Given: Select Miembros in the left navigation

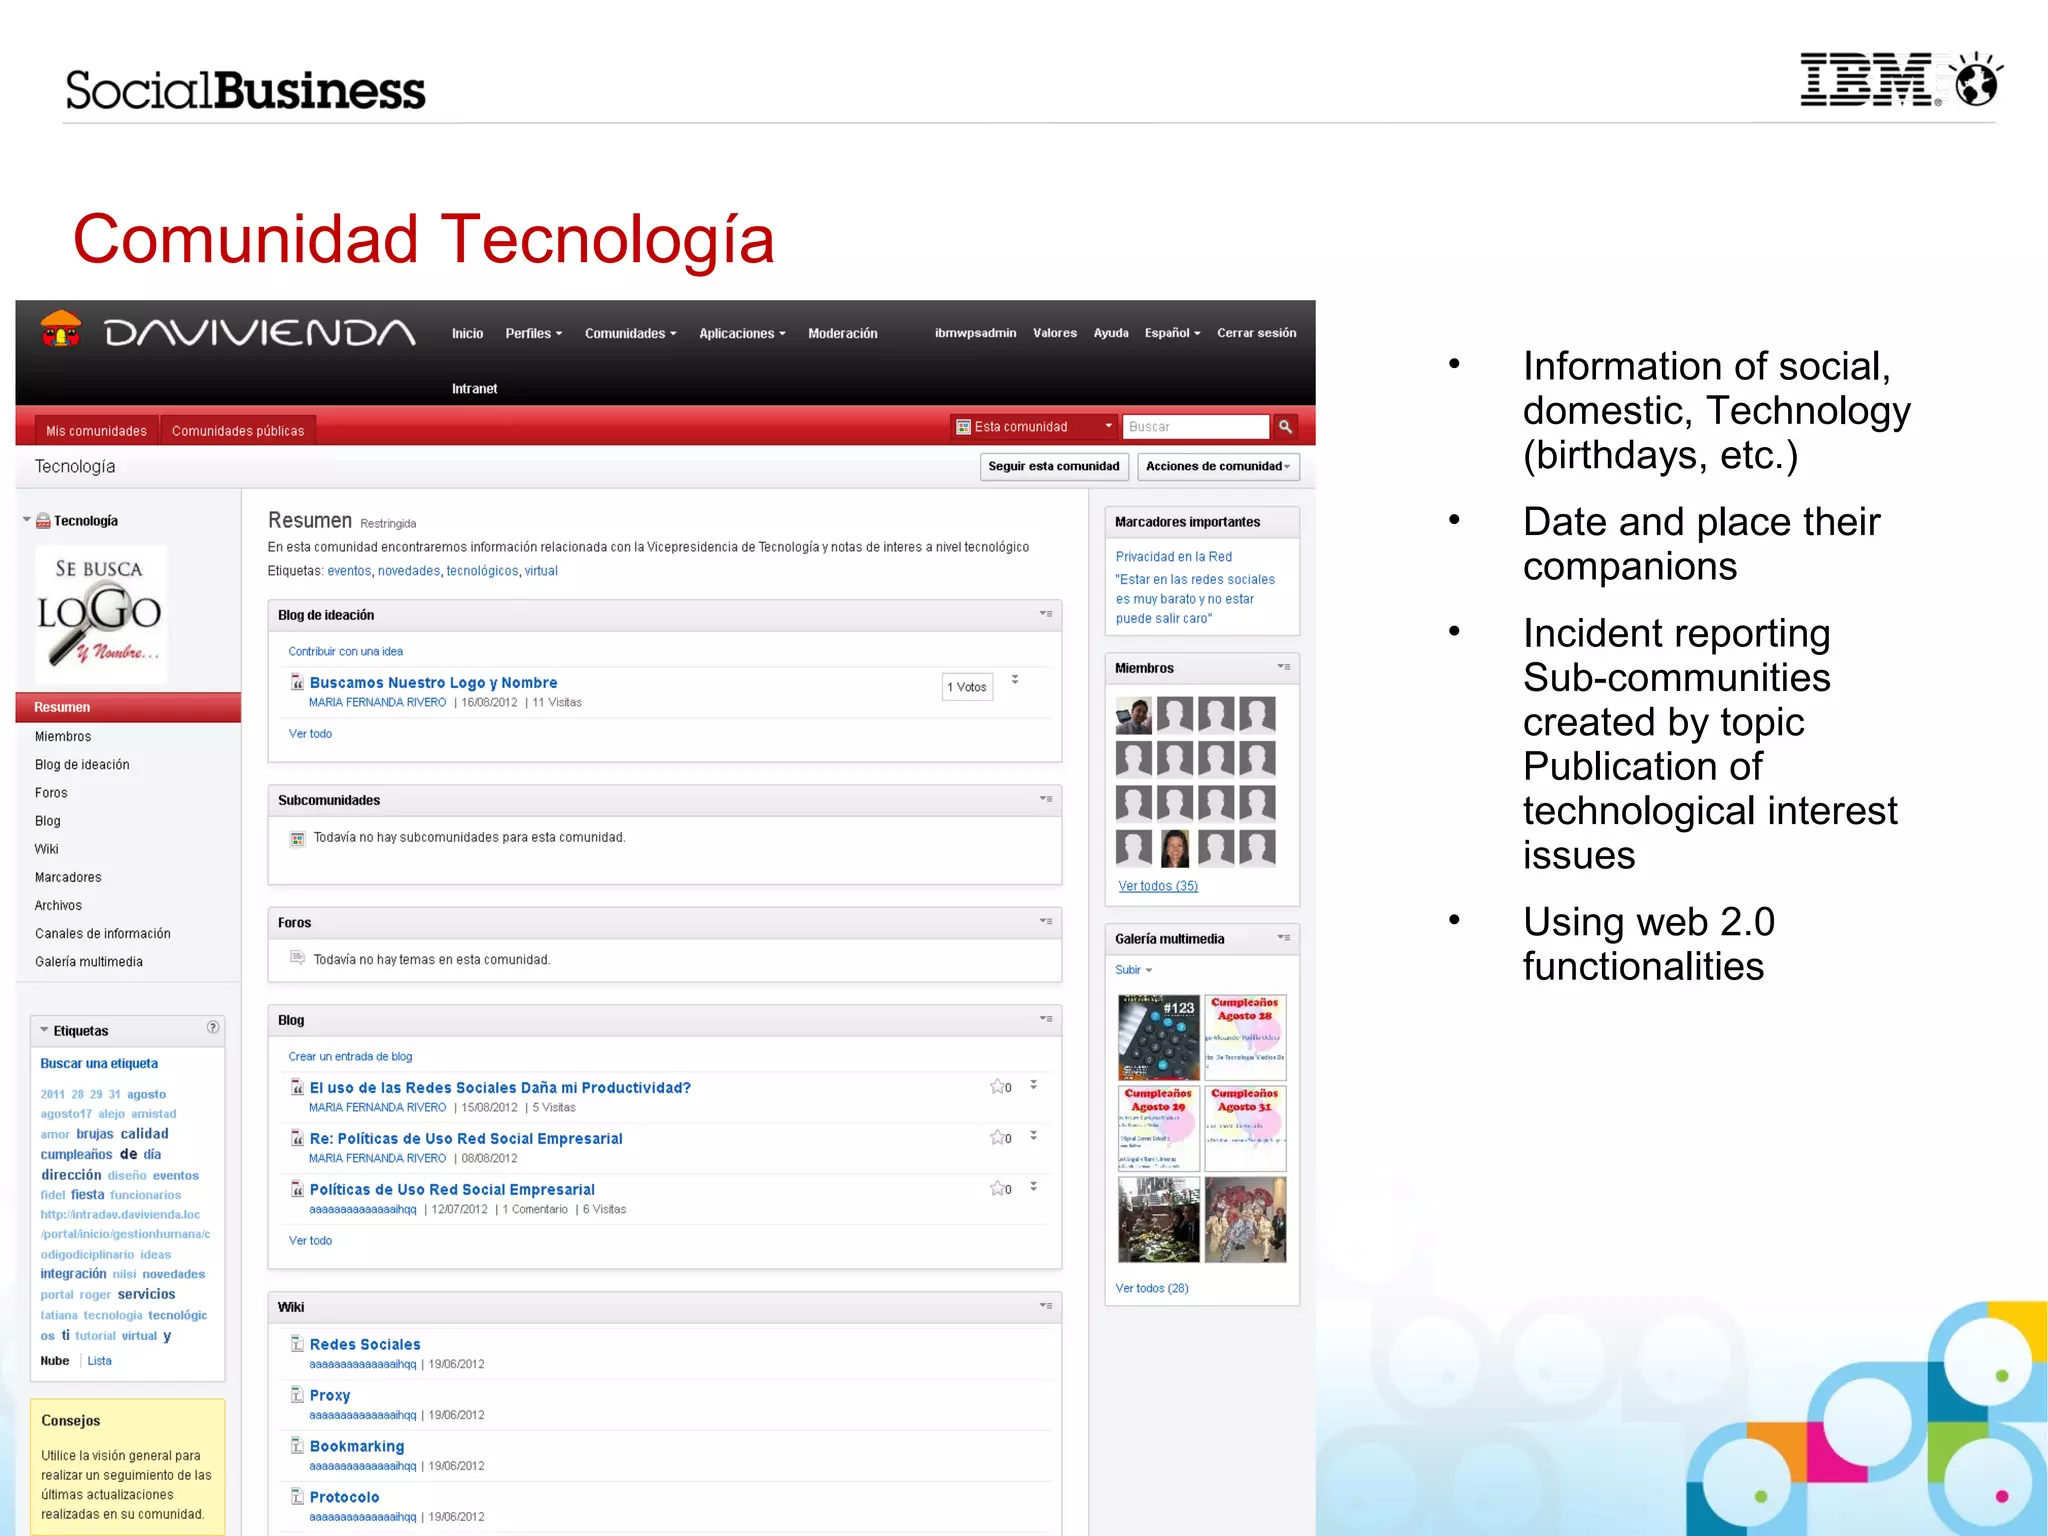Looking at the screenshot, I should click(x=63, y=737).
